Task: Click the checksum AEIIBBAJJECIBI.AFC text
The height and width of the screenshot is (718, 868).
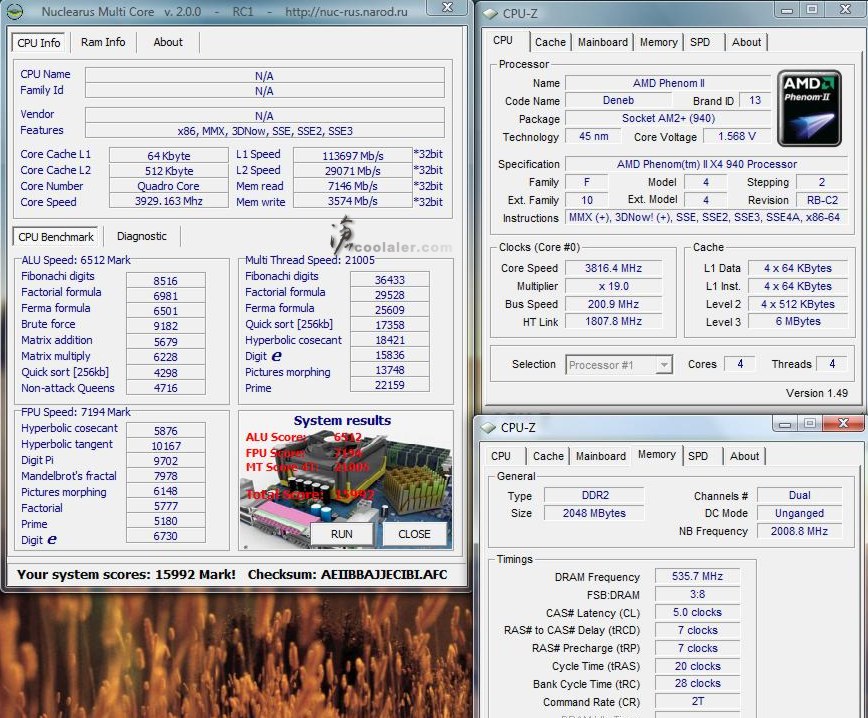Action: coord(384,574)
